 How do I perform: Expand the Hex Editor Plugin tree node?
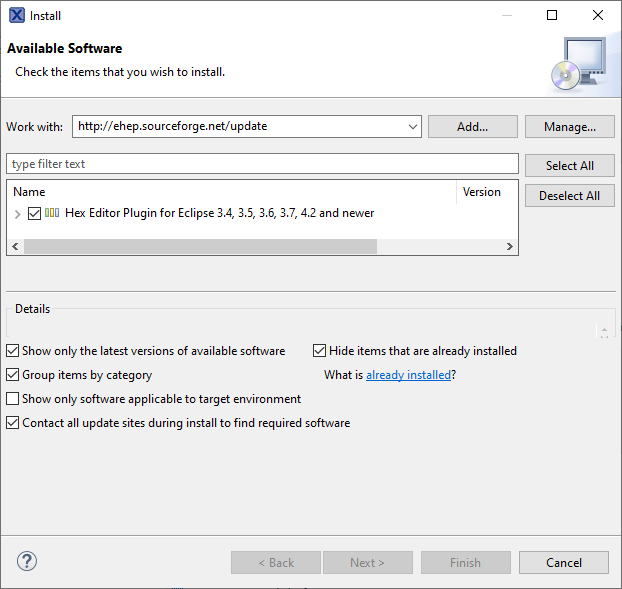(x=18, y=214)
